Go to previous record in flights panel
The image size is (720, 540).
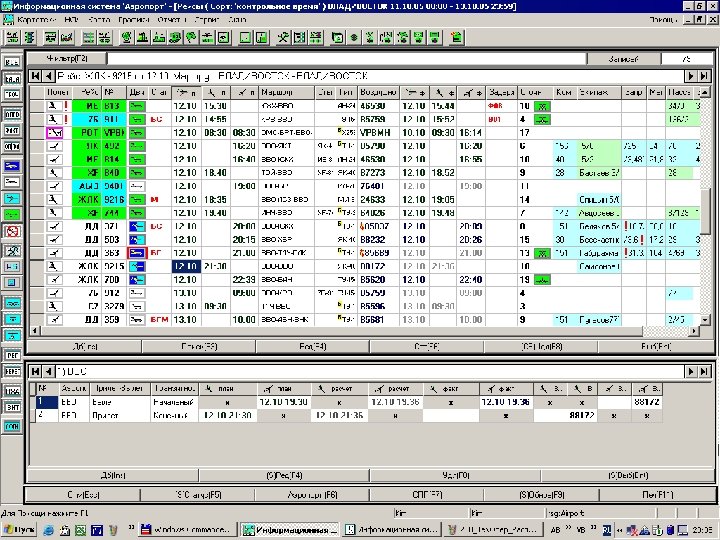[48, 76]
